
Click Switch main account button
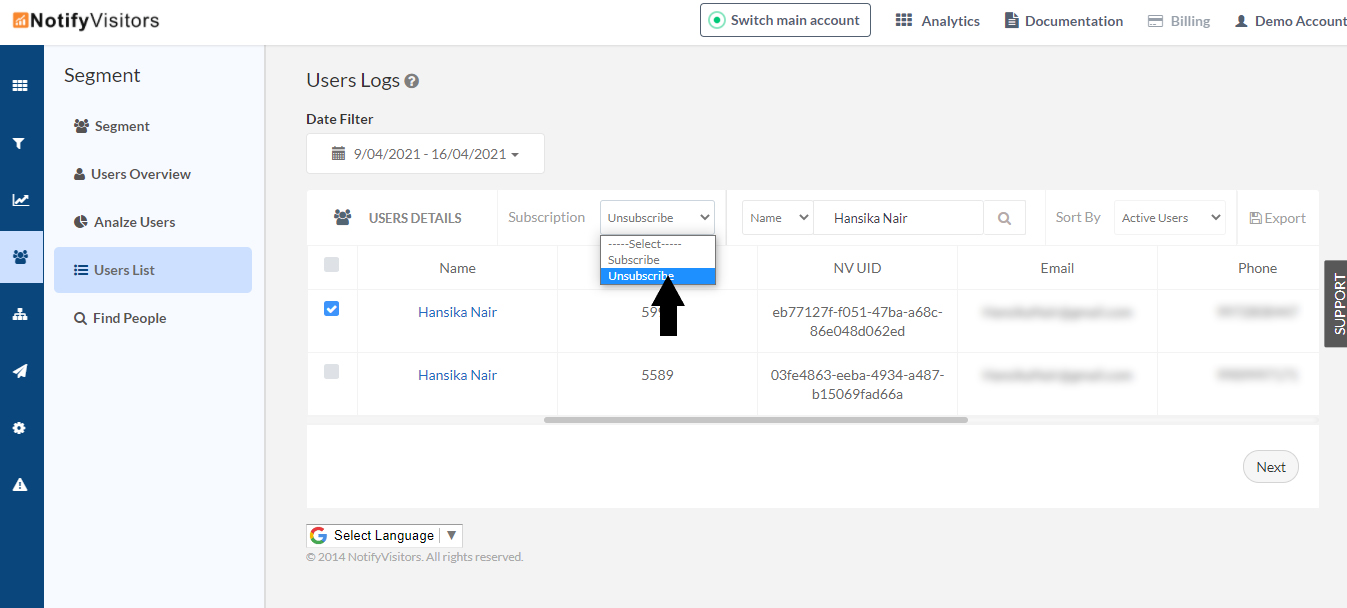[x=785, y=20]
